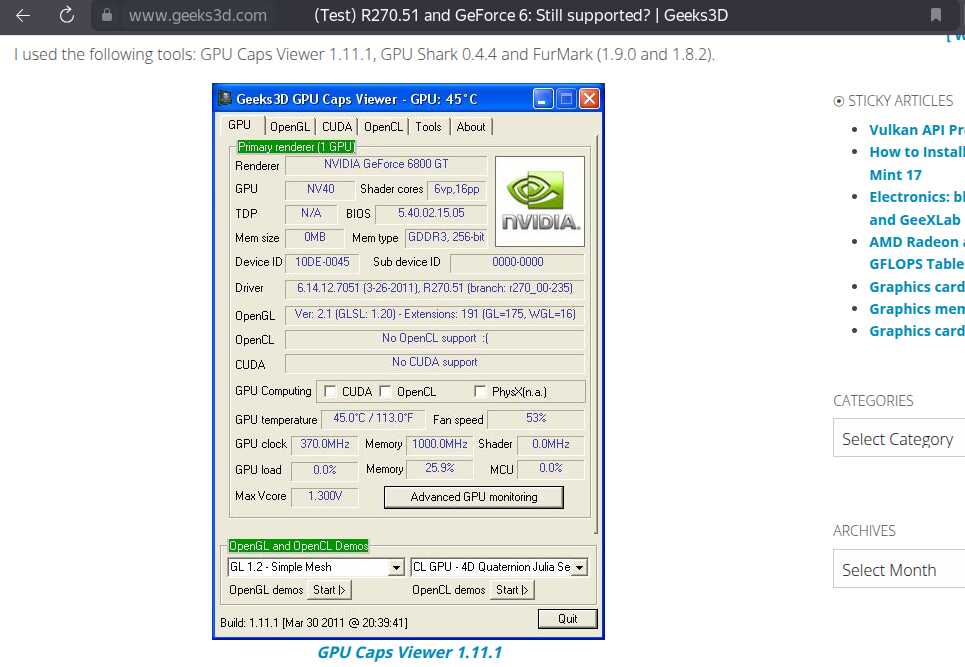
Task: Open the Vulkan API sticky article link
Action: (x=916, y=130)
